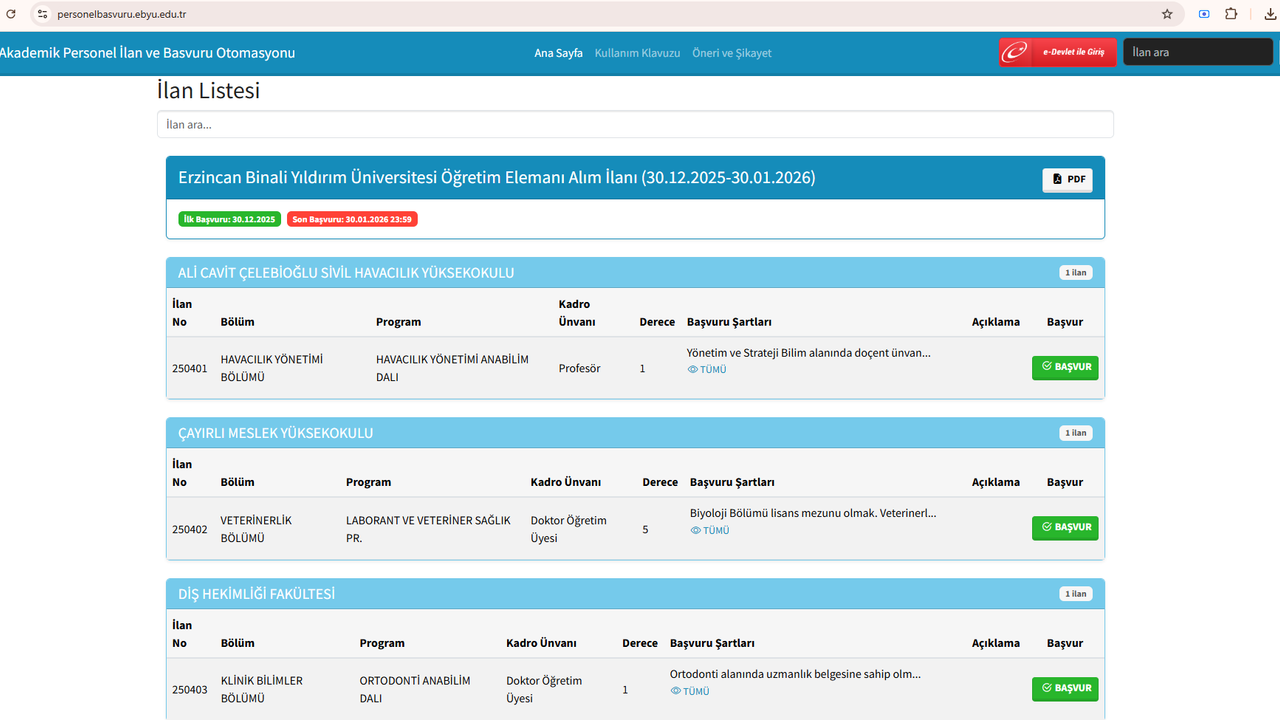Show all requirements (TÜMÜ) for listing 250402

click(711, 531)
